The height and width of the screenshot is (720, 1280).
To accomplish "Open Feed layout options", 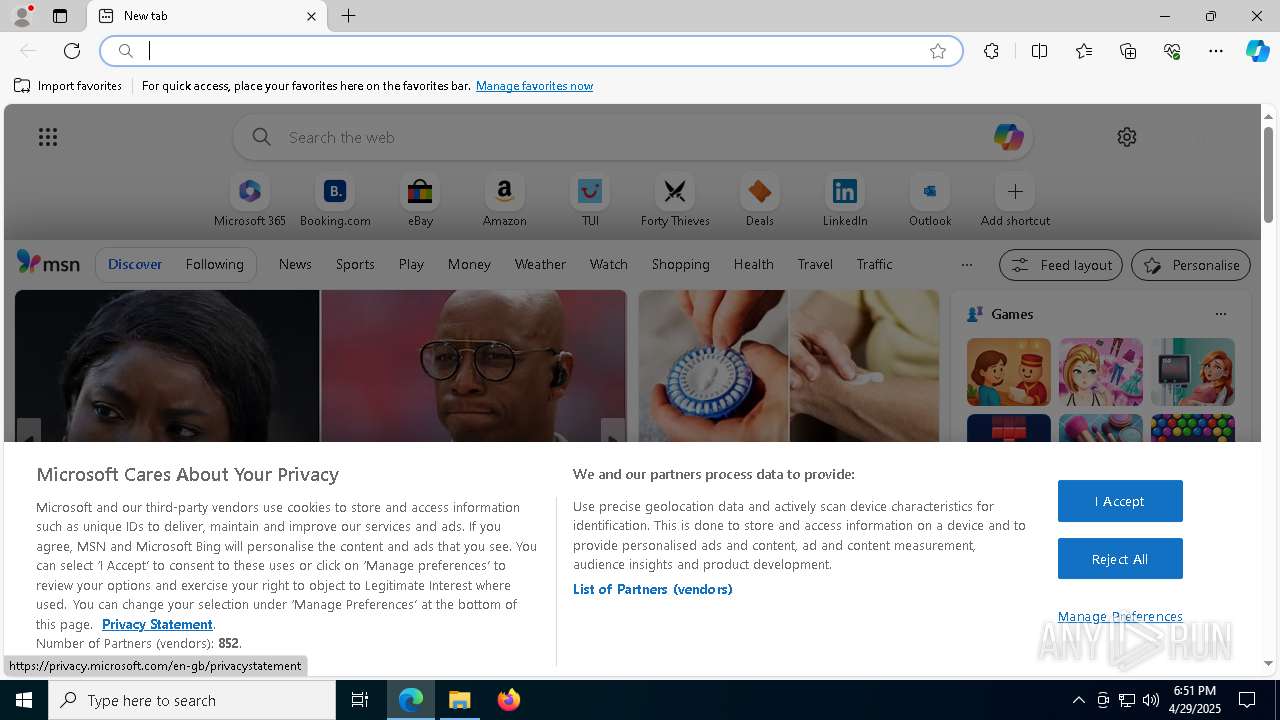I will tap(1060, 265).
